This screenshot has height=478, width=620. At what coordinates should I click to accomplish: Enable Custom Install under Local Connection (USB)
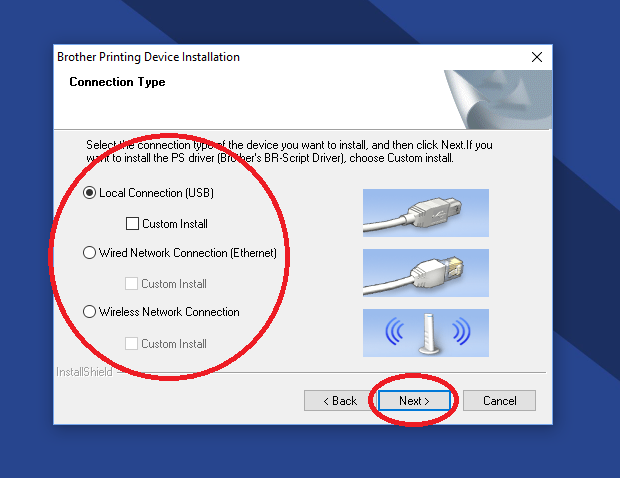[x=132, y=224]
